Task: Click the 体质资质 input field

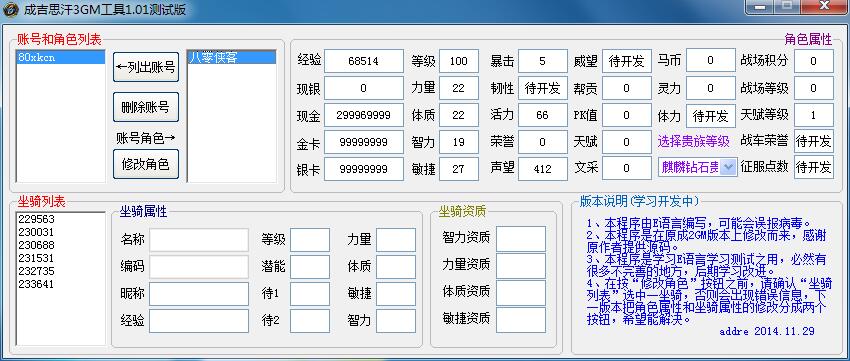Action: tap(521, 293)
